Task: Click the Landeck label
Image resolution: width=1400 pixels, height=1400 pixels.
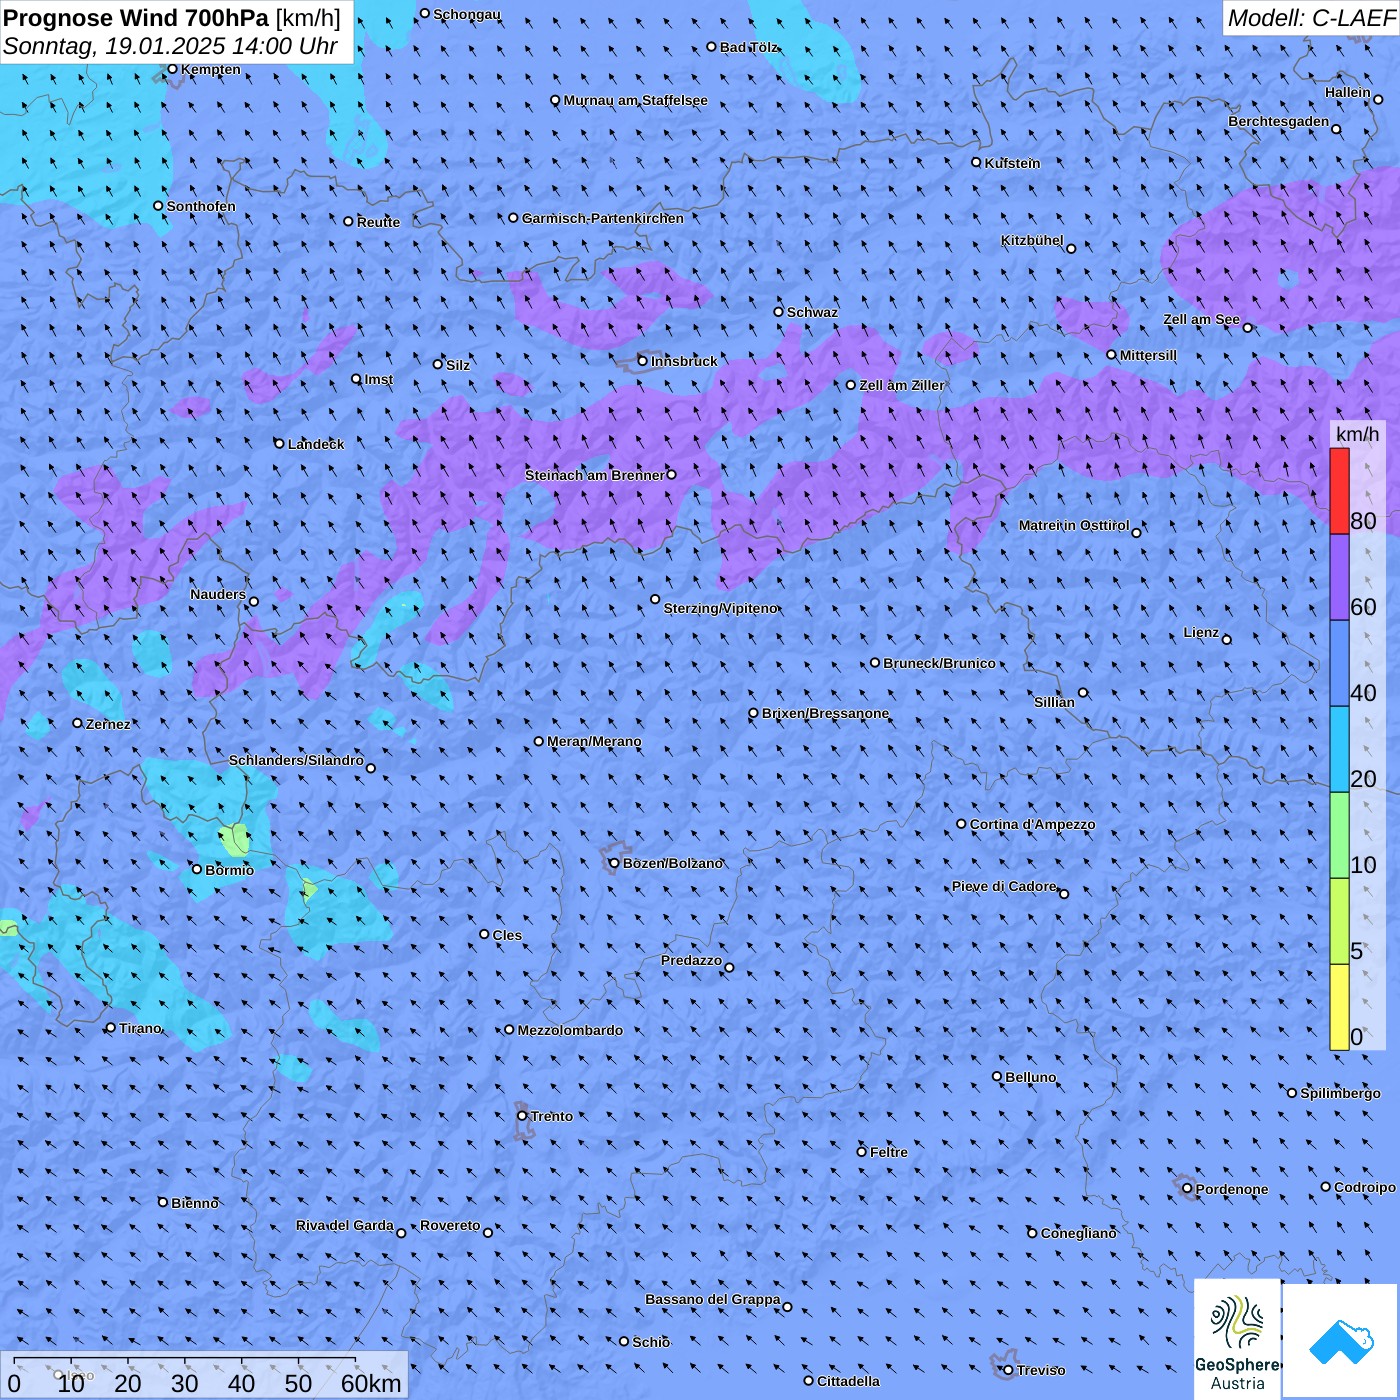Action: coord(316,444)
